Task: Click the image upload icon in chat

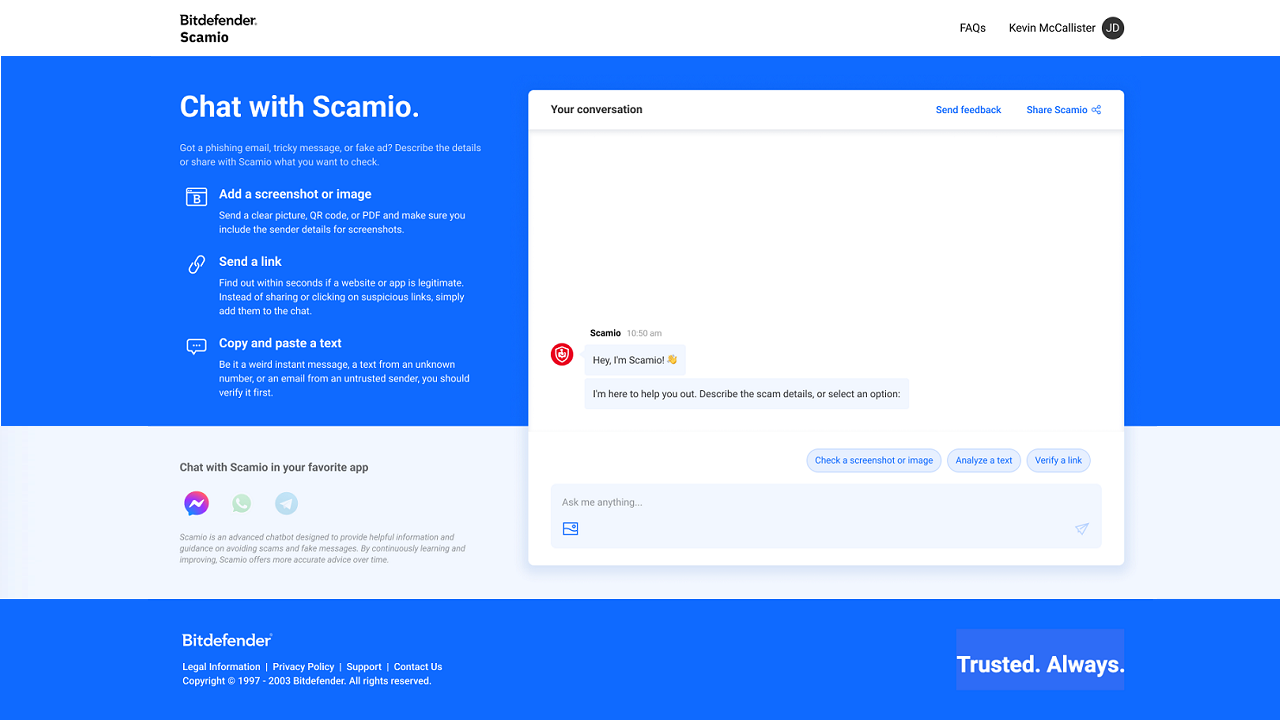Action: pyautogui.click(x=570, y=529)
